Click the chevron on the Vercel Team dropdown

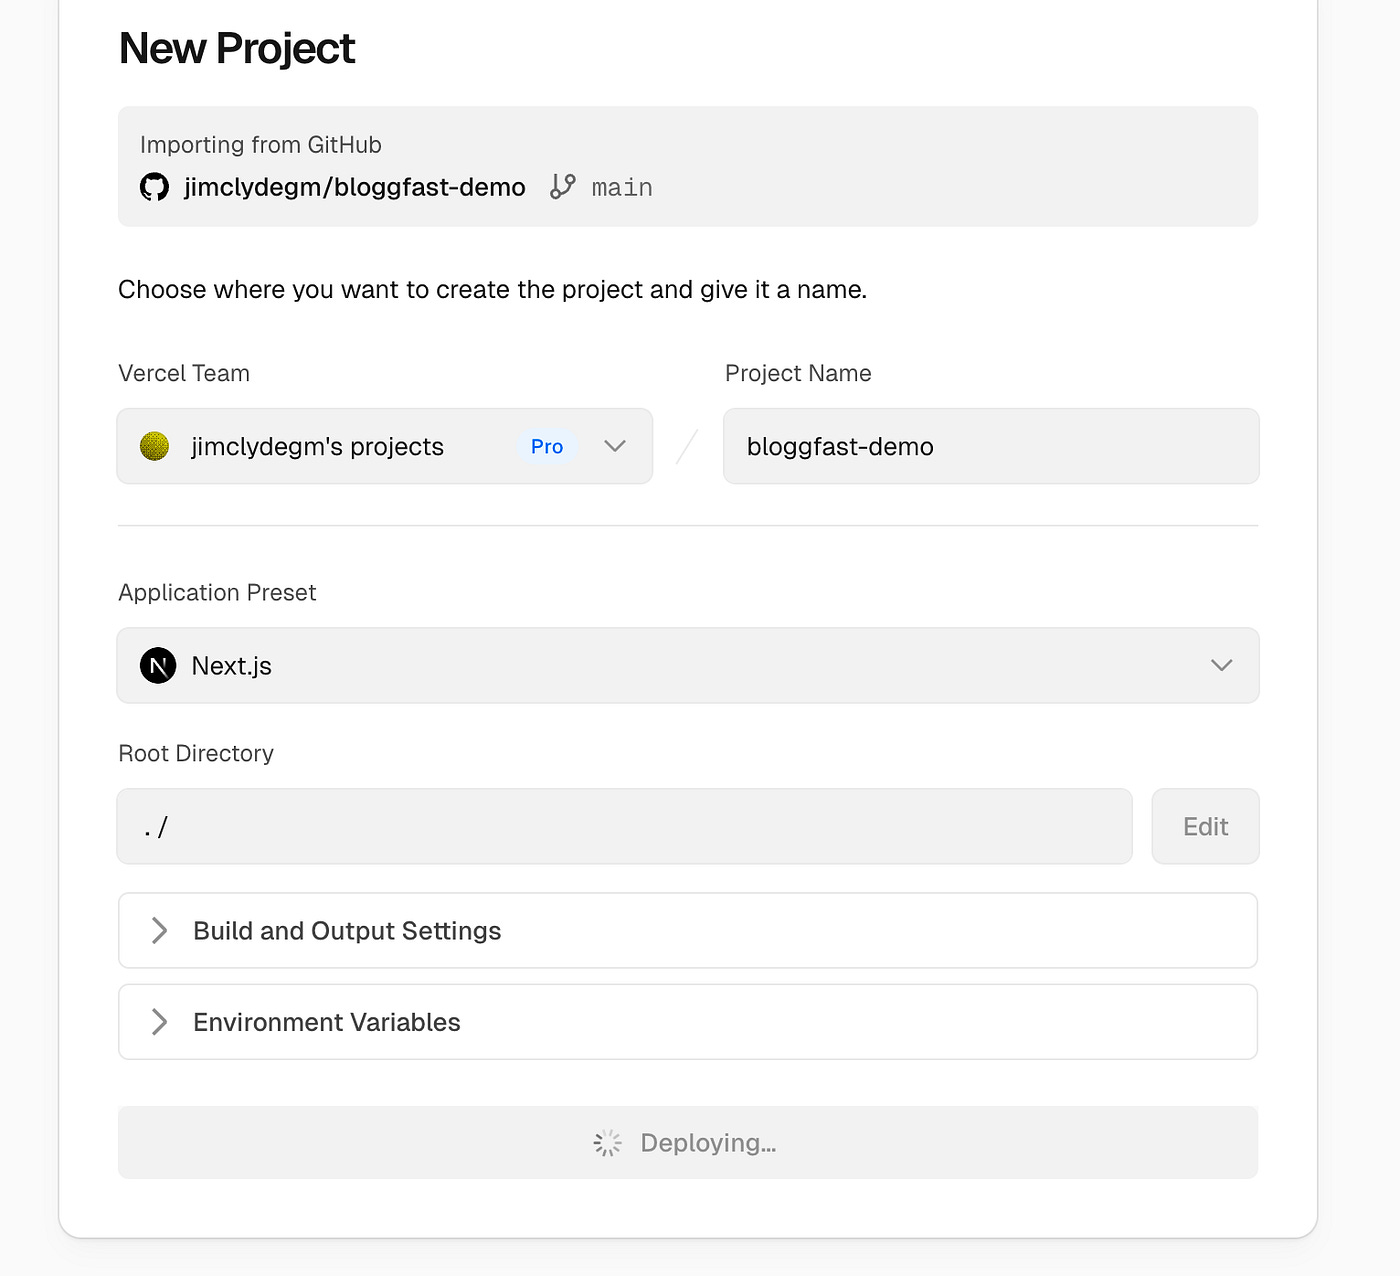615,446
